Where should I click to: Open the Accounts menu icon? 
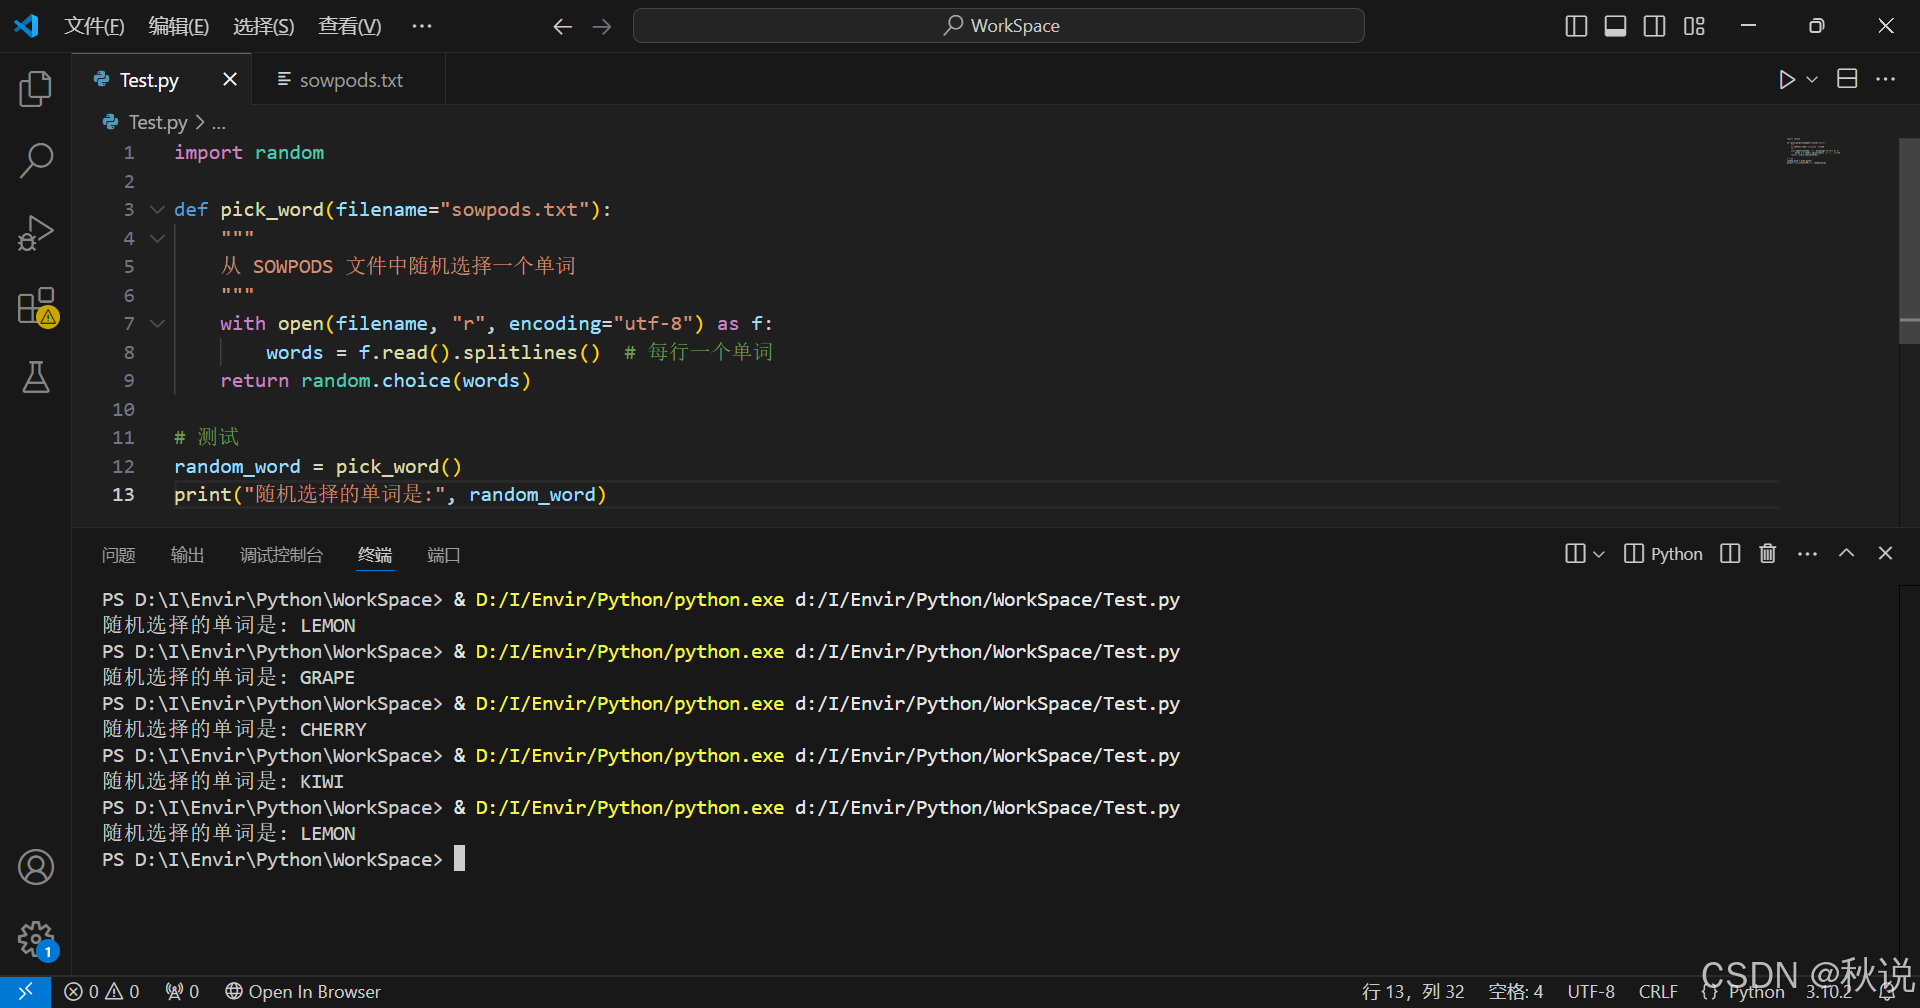pyautogui.click(x=36, y=867)
